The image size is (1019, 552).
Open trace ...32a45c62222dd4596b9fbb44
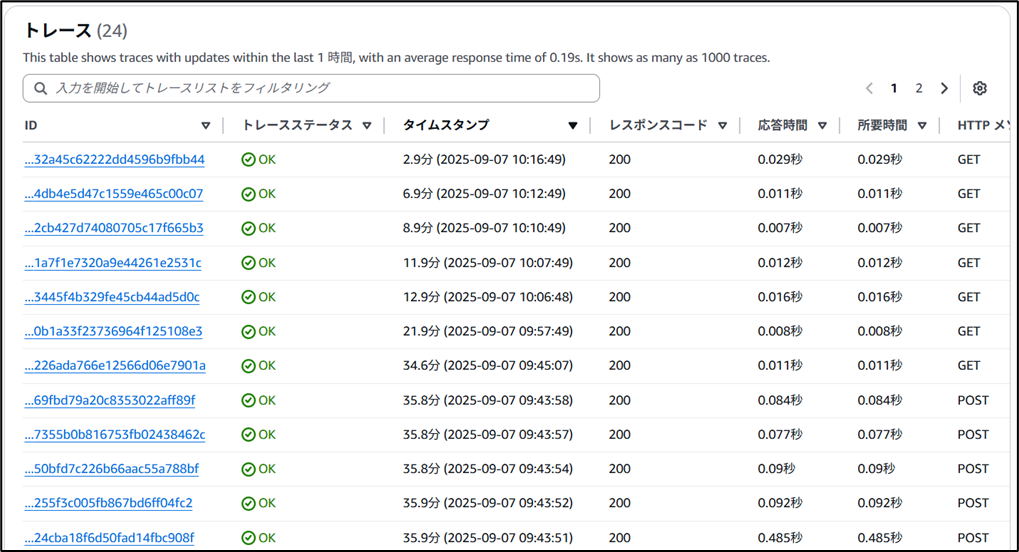click(114, 160)
